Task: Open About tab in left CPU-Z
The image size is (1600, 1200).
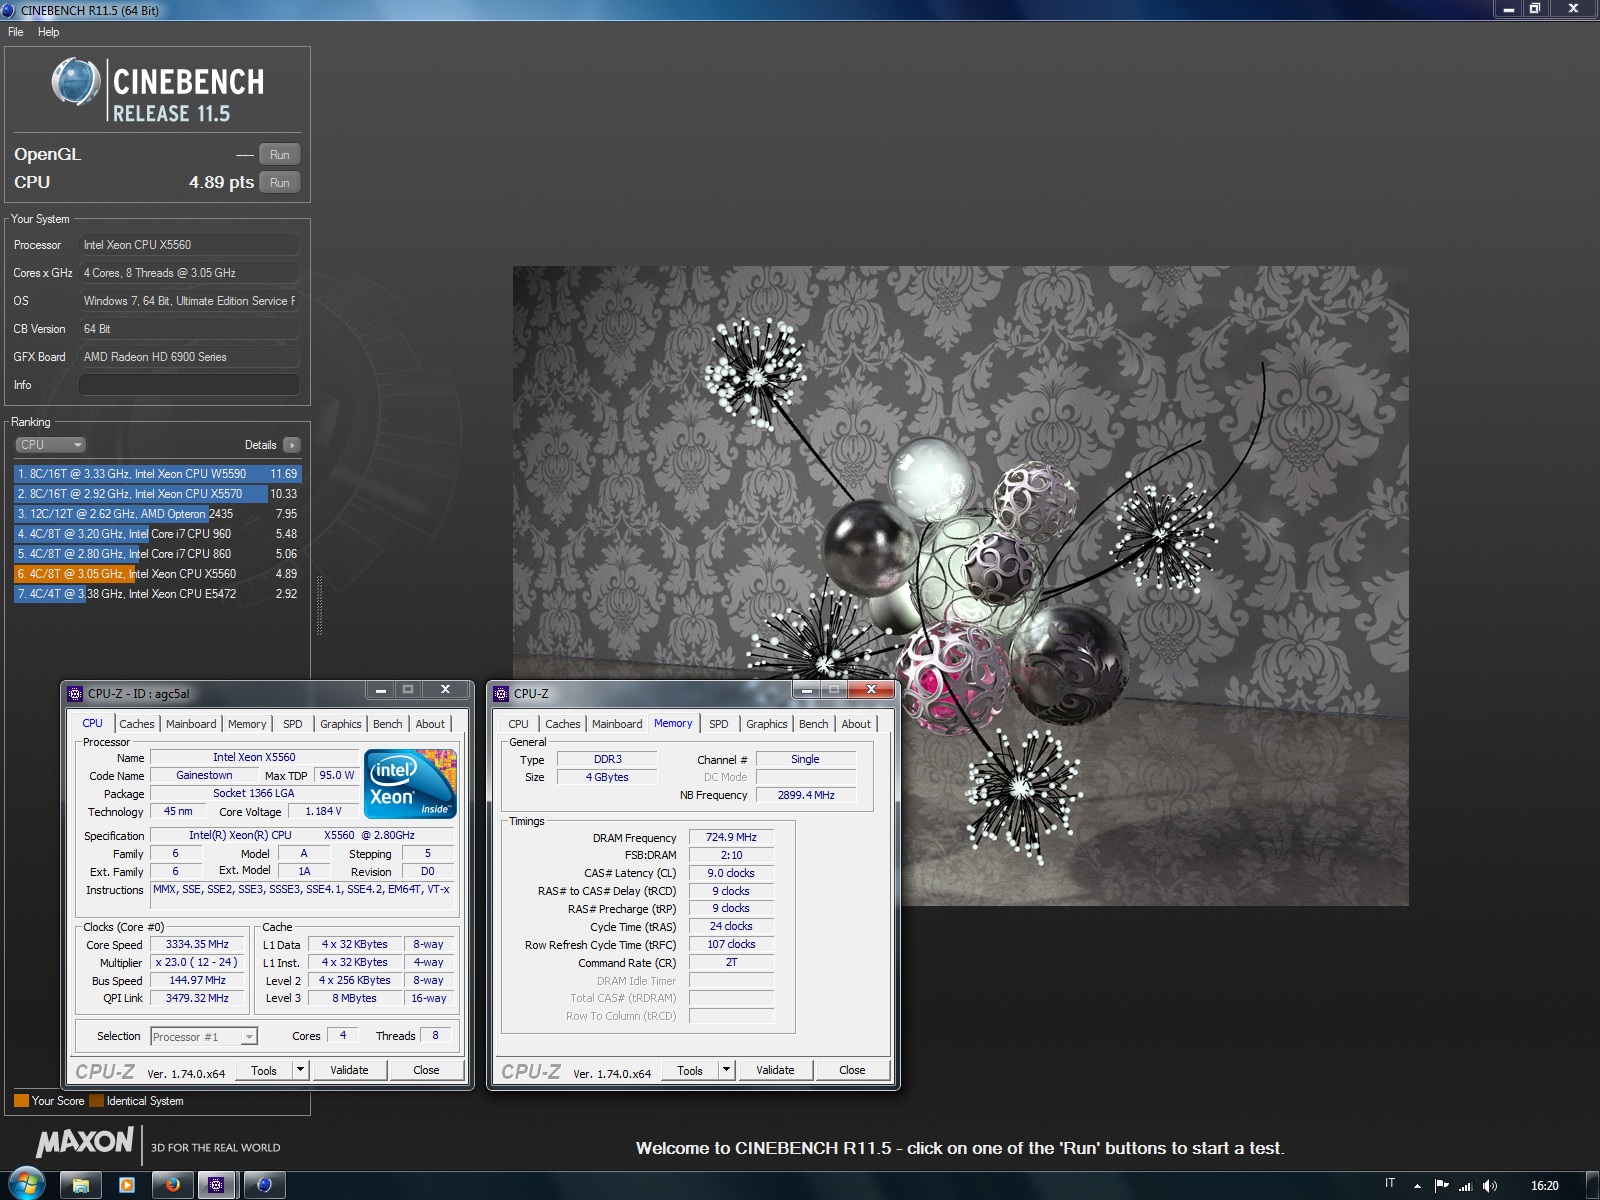Action: coord(430,724)
